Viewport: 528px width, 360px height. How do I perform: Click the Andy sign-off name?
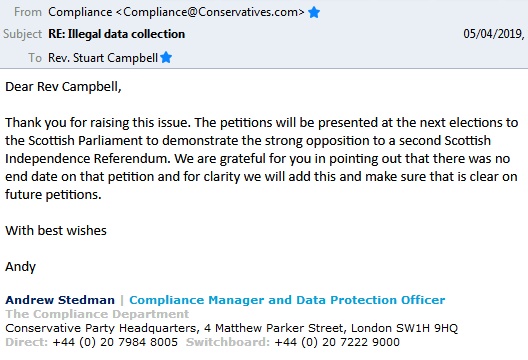click(21, 267)
